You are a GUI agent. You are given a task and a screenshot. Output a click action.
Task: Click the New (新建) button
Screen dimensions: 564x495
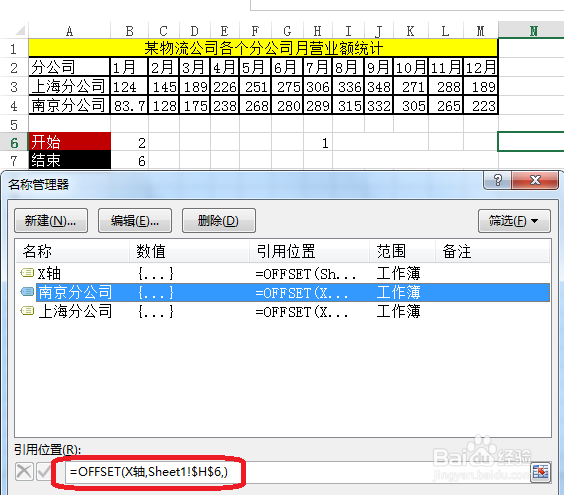pos(51,221)
